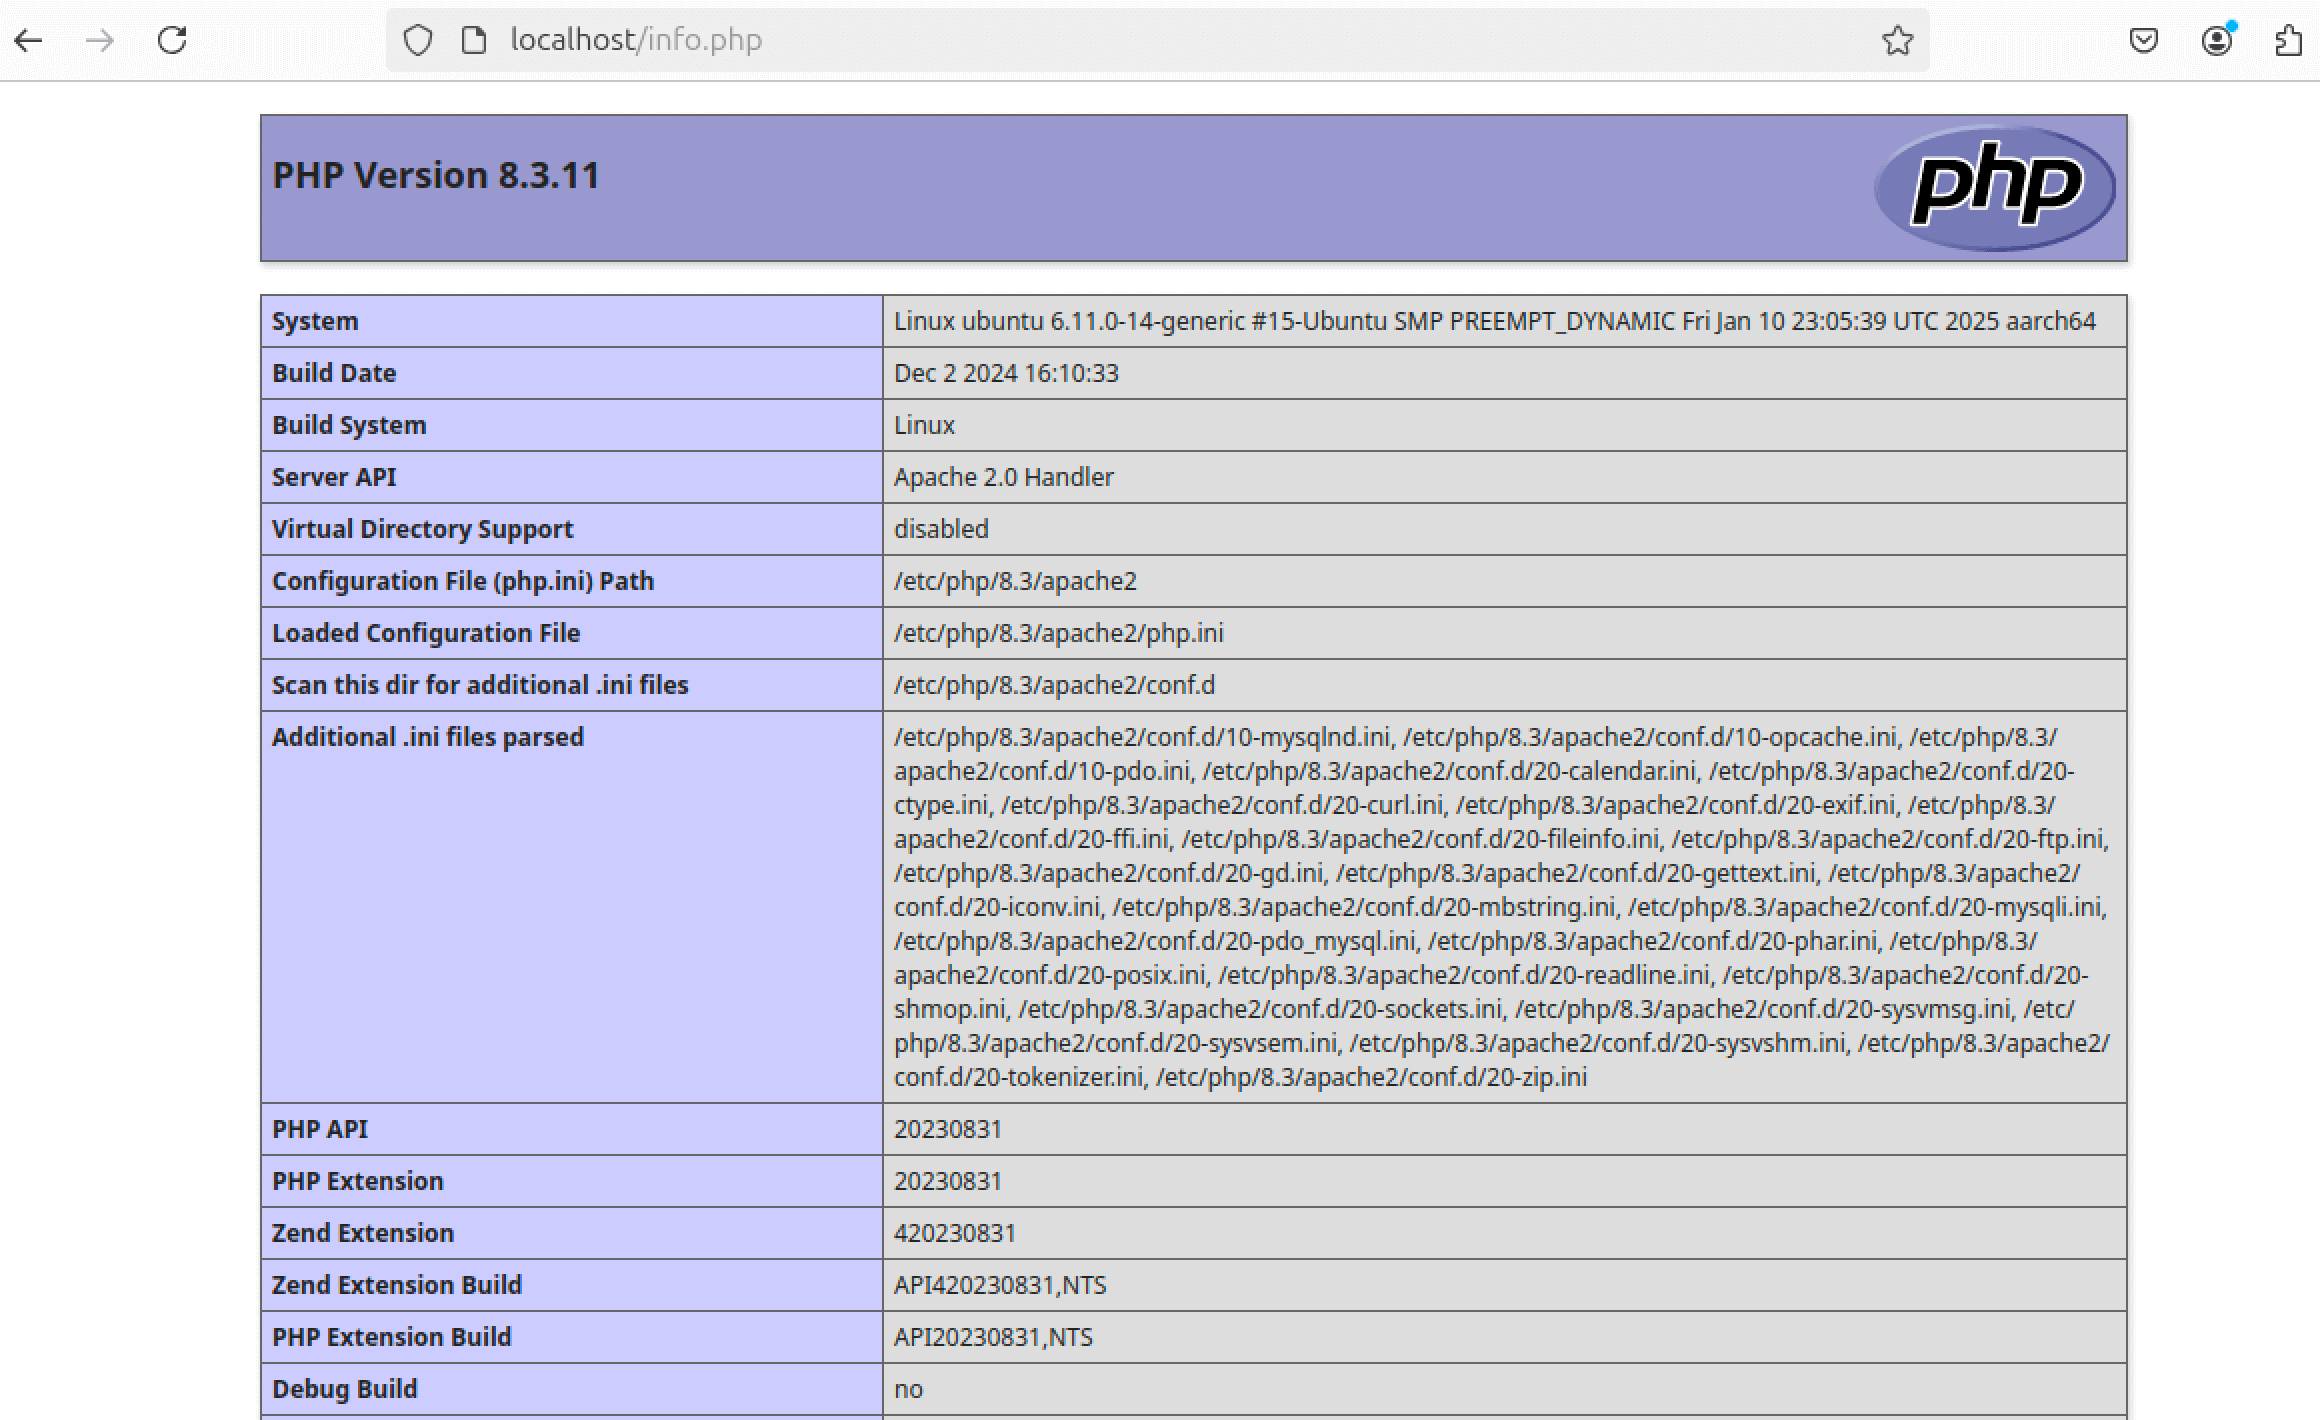Click the PHP logo image
Viewport: 2320px width, 1420px height.
coord(1994,188)
